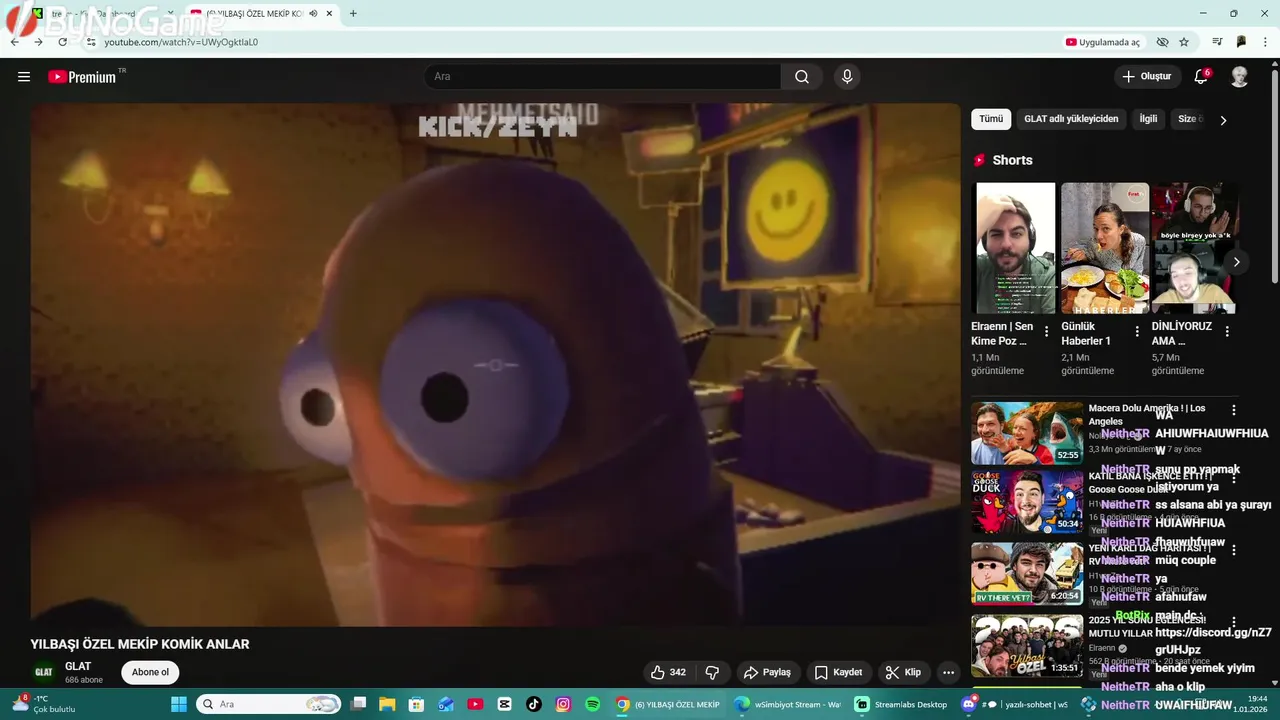Share the video via Paylaş

click(768, 672)
